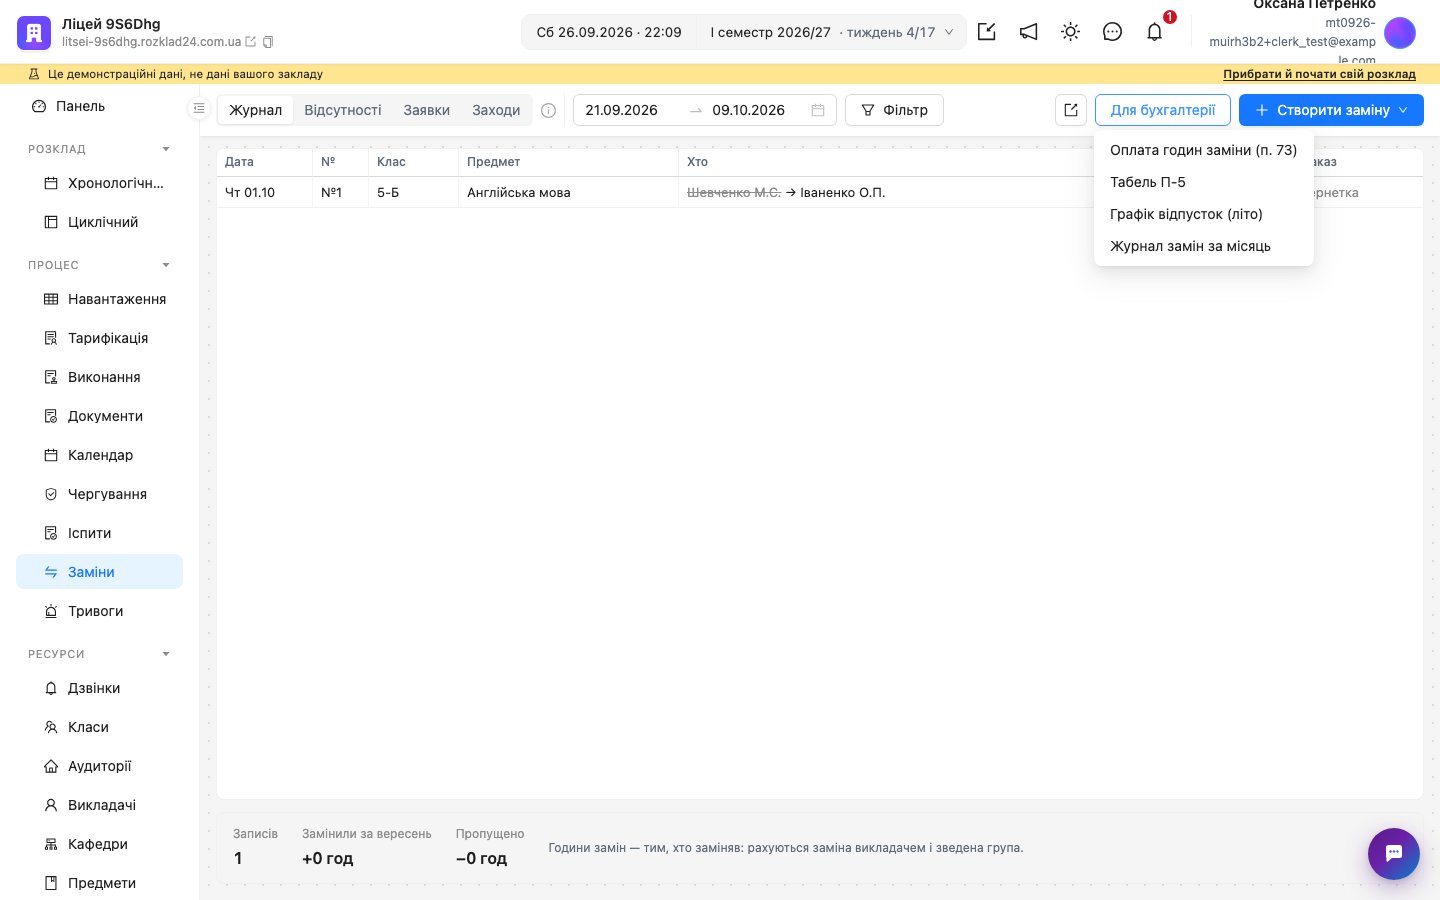This screenshot has width=1440, height=900.
Task: Open the date range calendar icon
Action: [x=818, y=110]
